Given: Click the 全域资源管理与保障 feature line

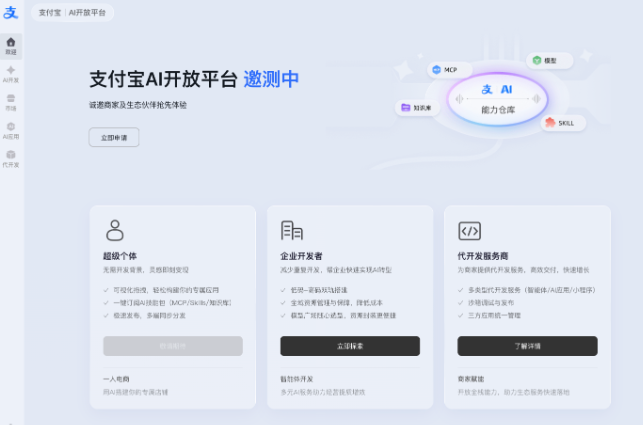Looking at the screenshot, I should tap(337, 303).
